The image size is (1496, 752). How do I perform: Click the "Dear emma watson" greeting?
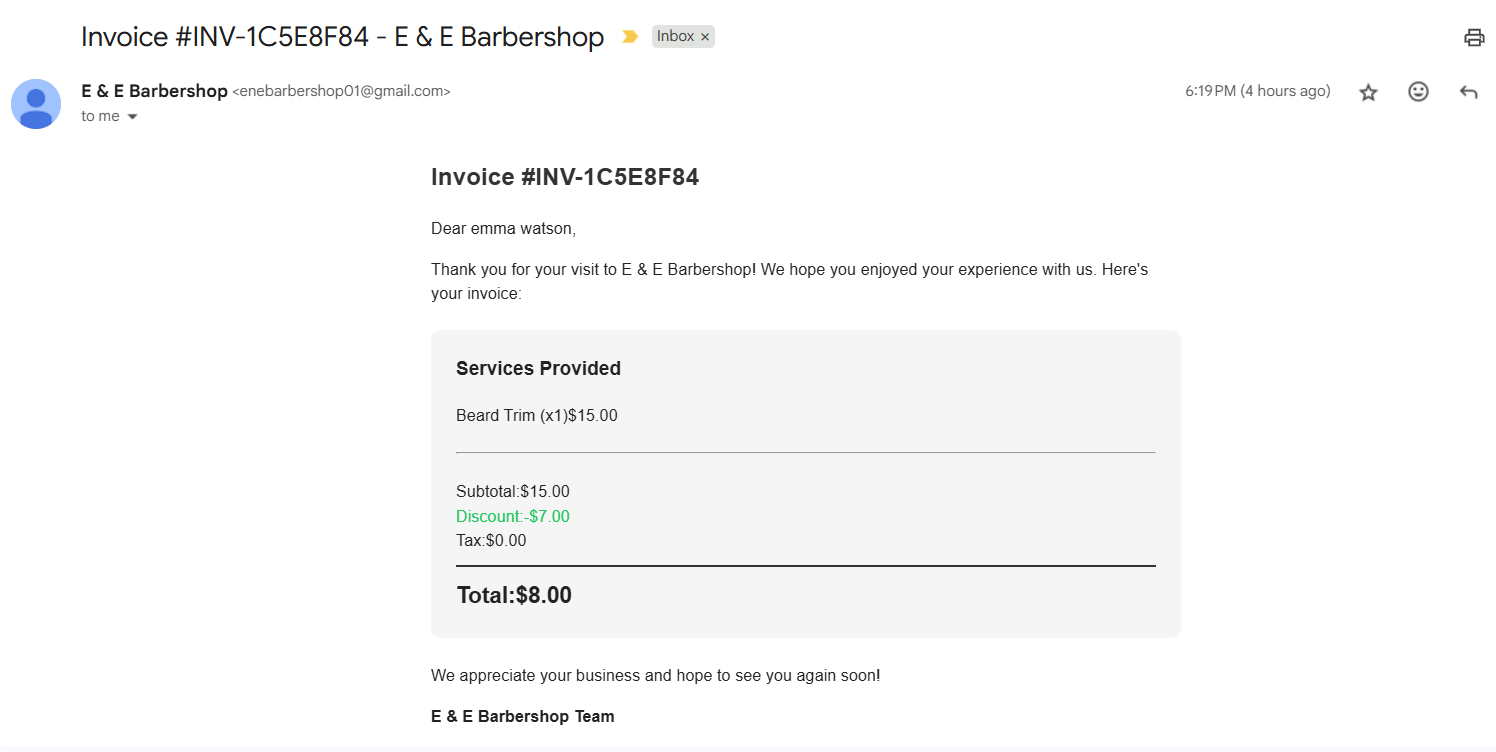(x=503, y=228)
